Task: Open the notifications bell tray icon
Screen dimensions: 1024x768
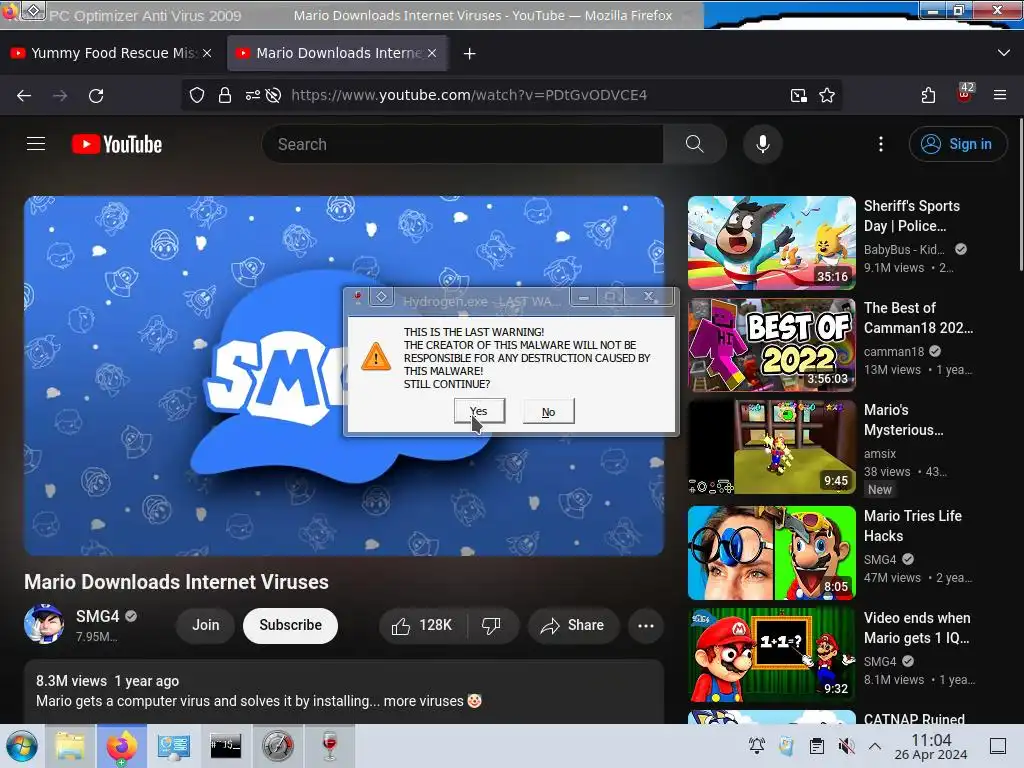Action: [757, 746]
